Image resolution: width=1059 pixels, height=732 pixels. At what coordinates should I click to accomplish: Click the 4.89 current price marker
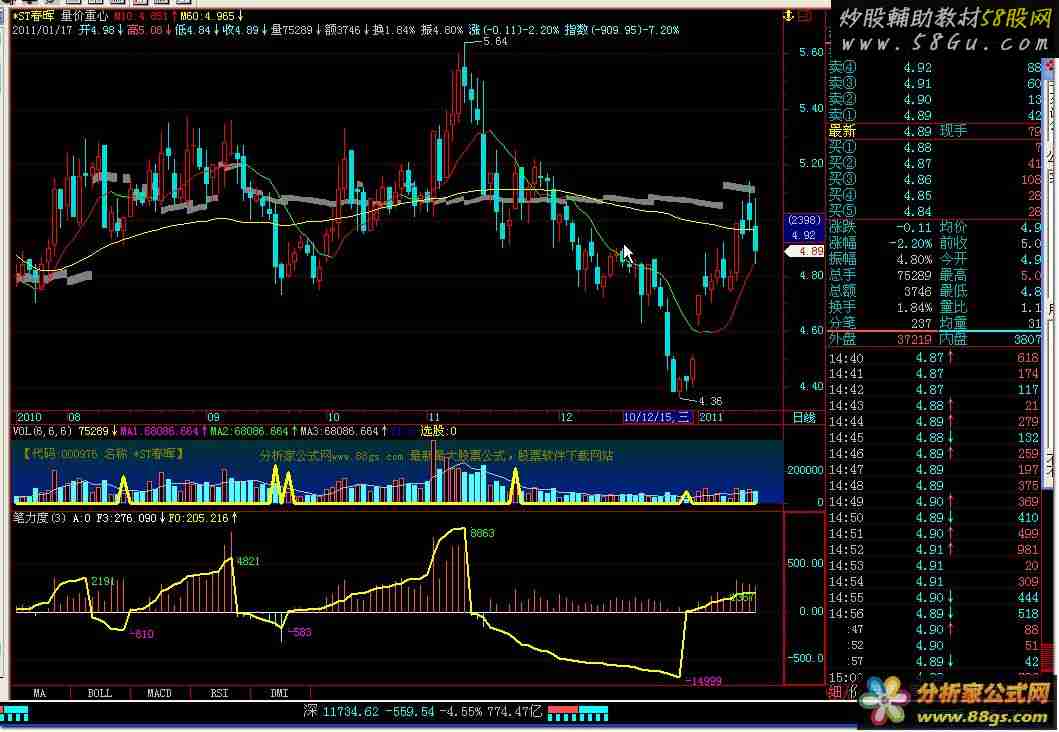coord(806,251)
